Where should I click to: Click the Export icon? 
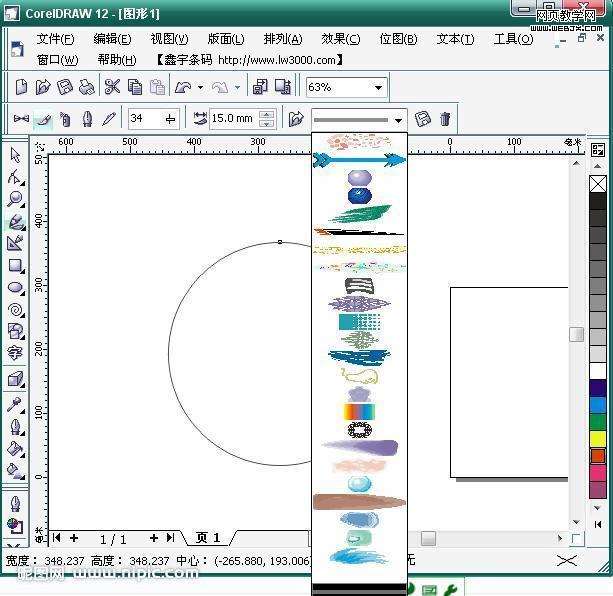(283, 86)
